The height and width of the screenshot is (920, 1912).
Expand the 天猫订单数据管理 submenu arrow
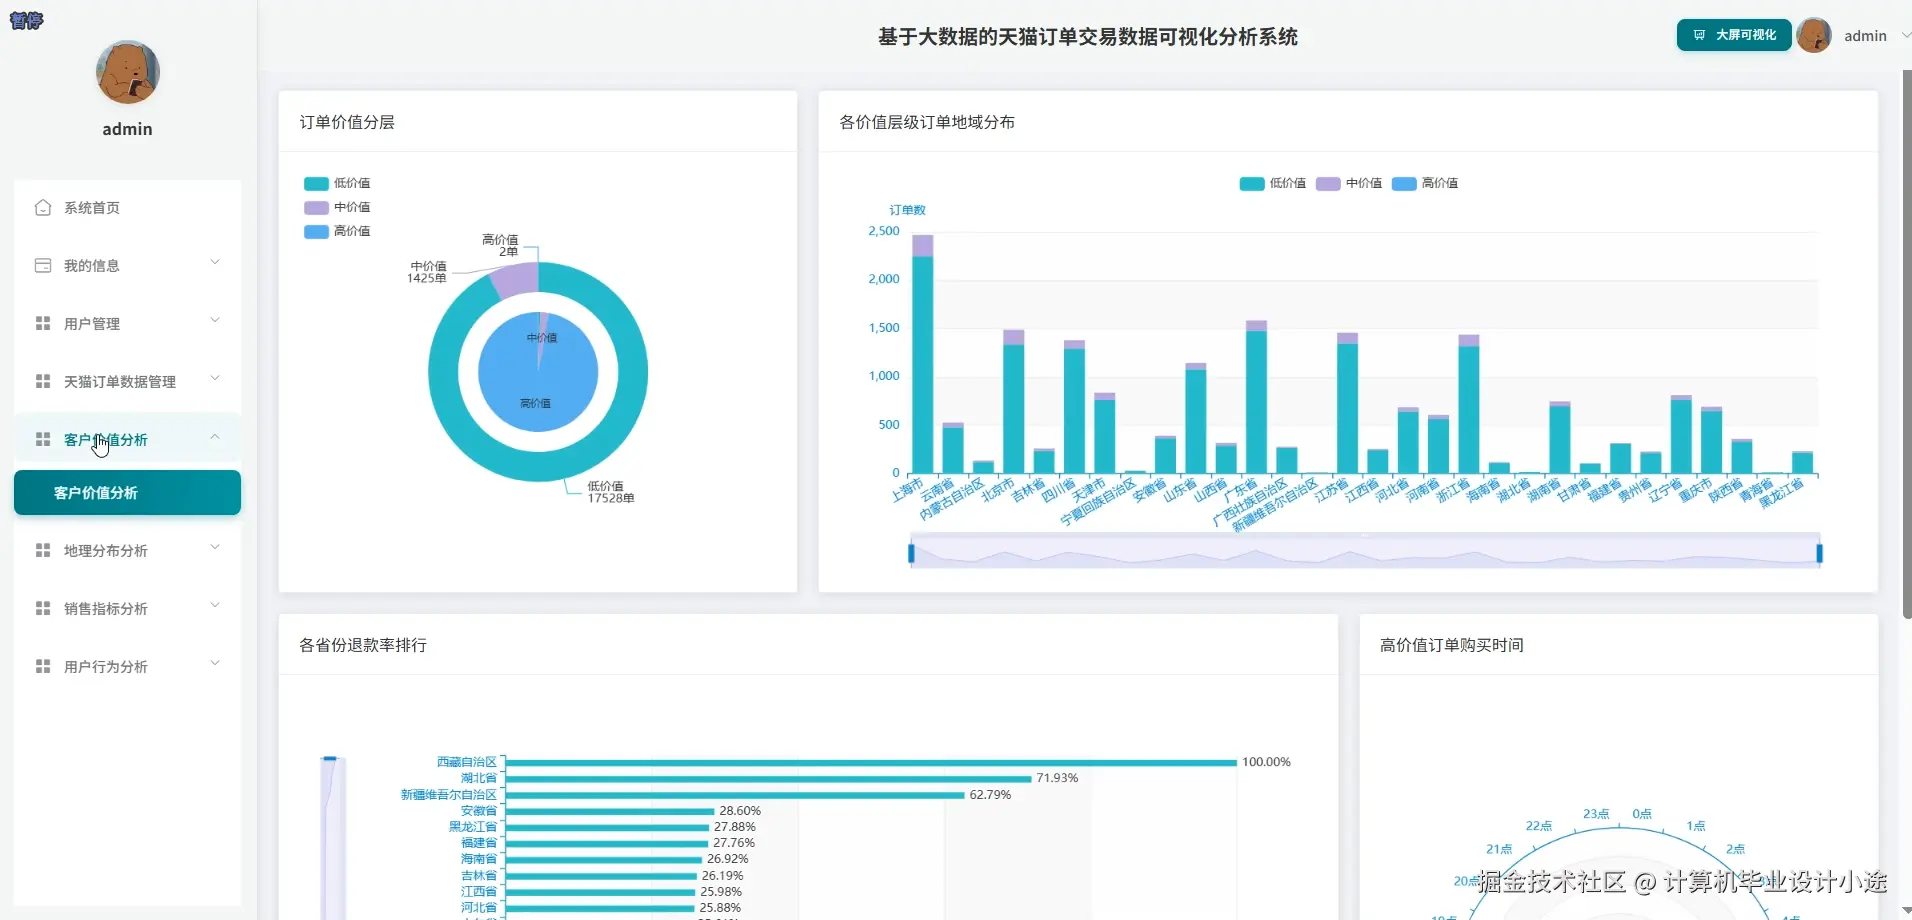point(215,379)
